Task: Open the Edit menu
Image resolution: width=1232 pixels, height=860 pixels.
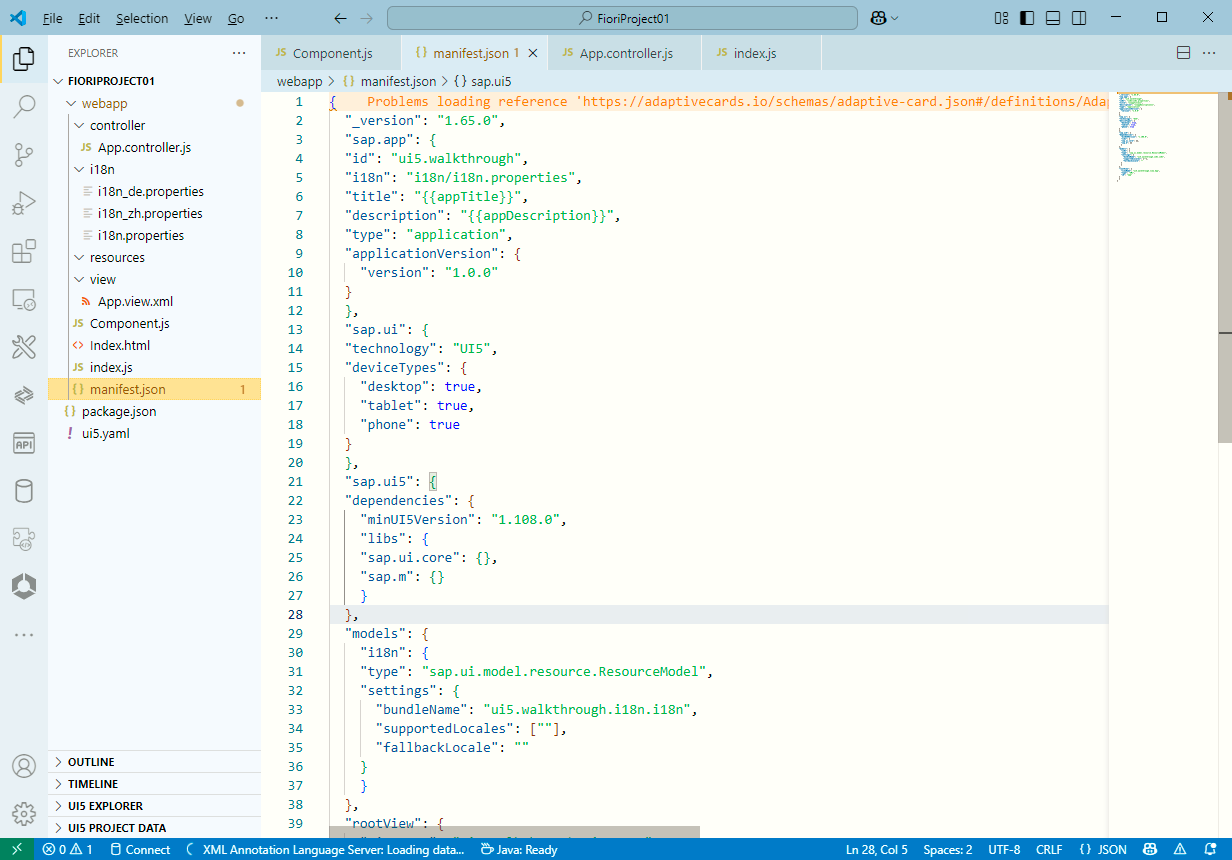Action: (x=89, y=18)
